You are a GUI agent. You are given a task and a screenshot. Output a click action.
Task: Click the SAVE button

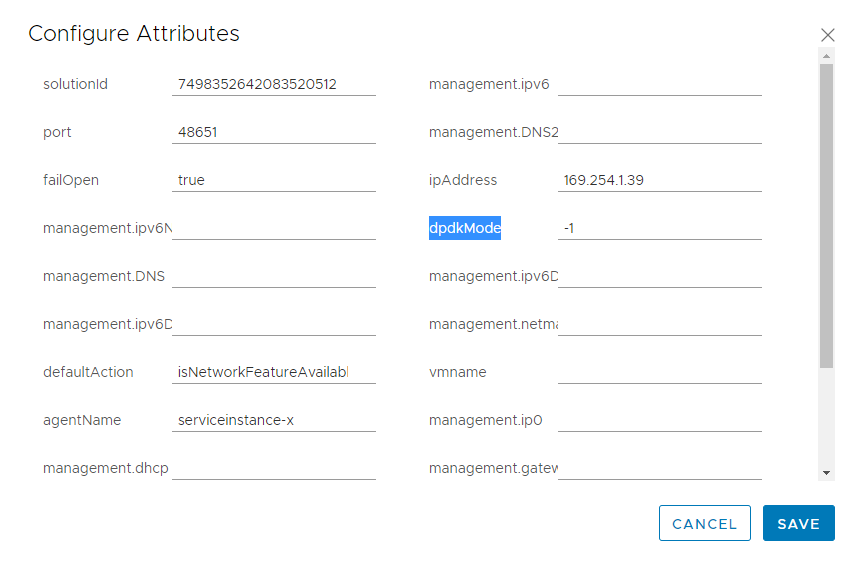tap(798, 523)
